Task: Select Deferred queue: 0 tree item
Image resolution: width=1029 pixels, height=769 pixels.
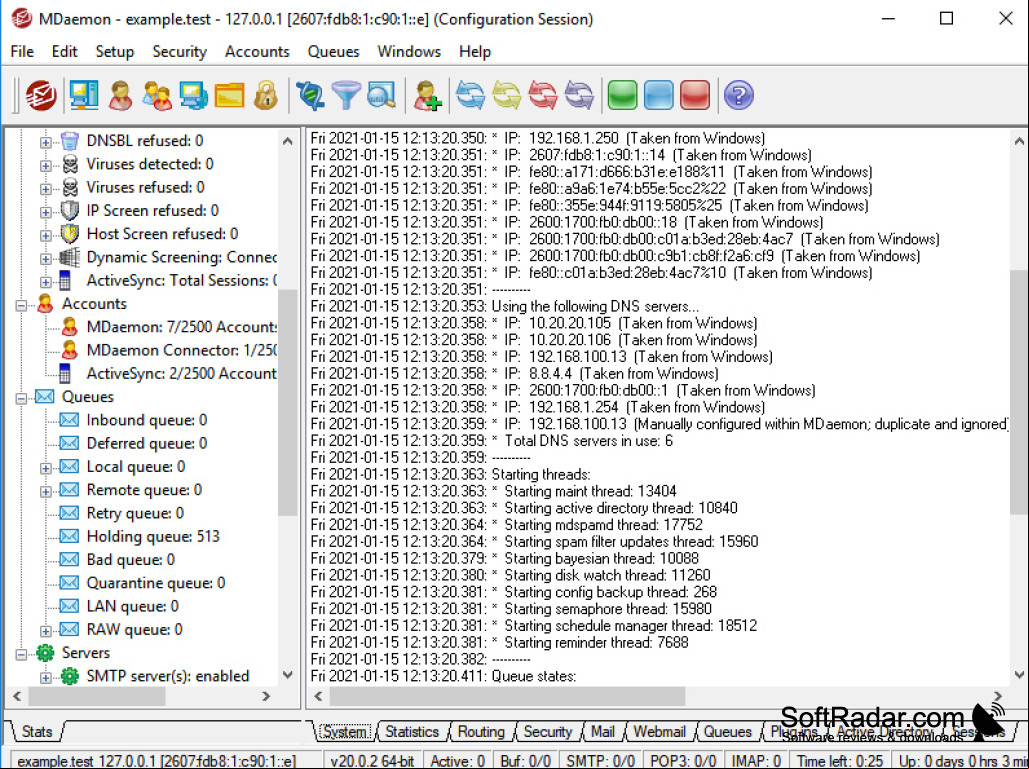Action: pos(146,444)
